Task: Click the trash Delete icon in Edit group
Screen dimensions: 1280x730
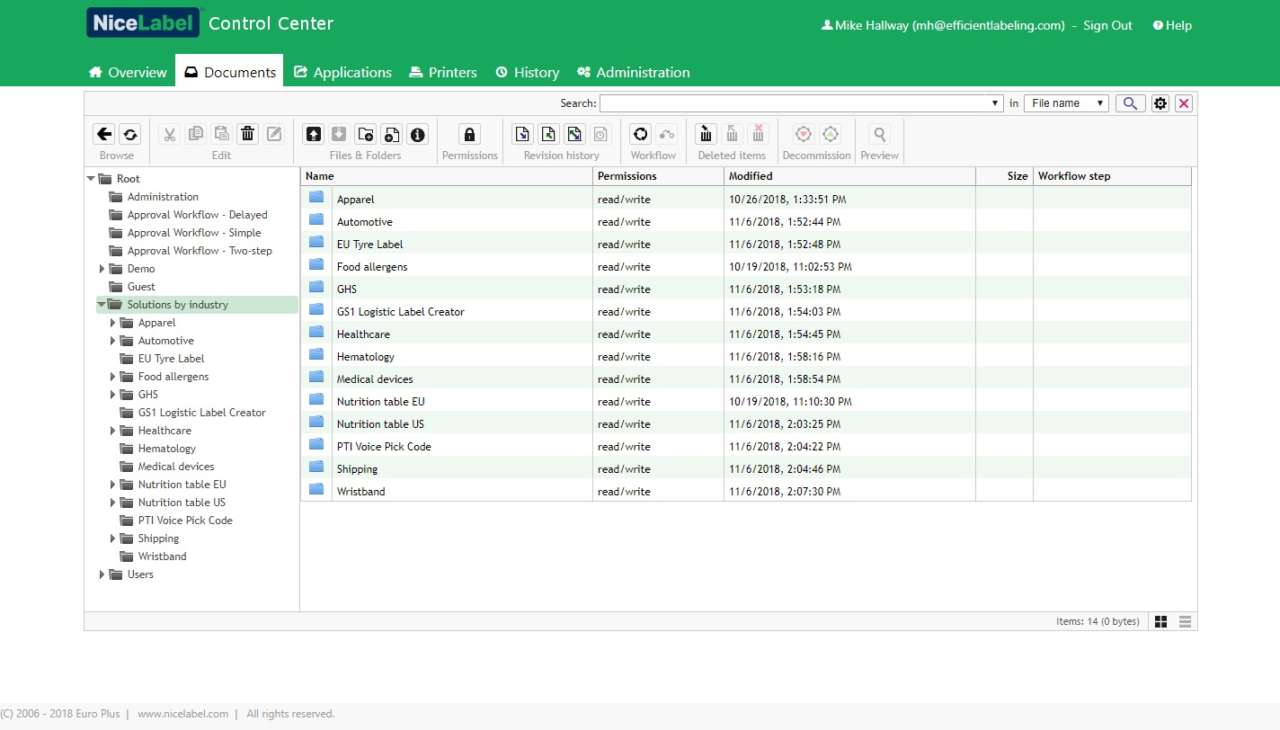Action: click(248, 134)
